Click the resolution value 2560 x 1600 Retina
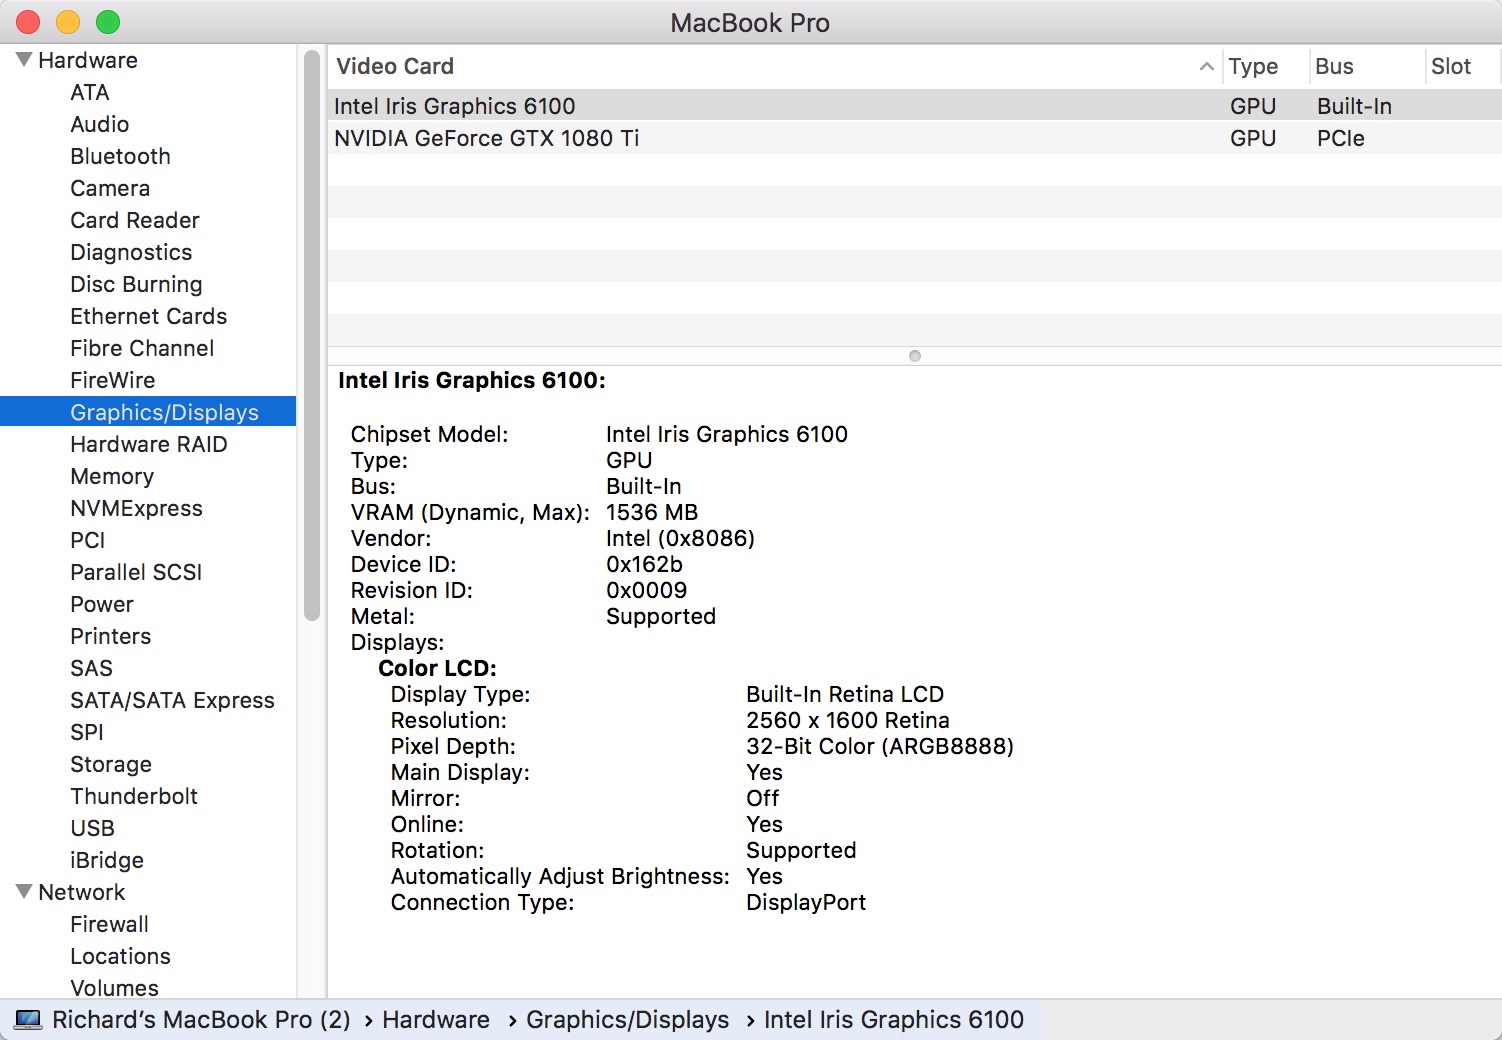The width and height of the screenshot is (1502, 1040). [x=848, y=720]
